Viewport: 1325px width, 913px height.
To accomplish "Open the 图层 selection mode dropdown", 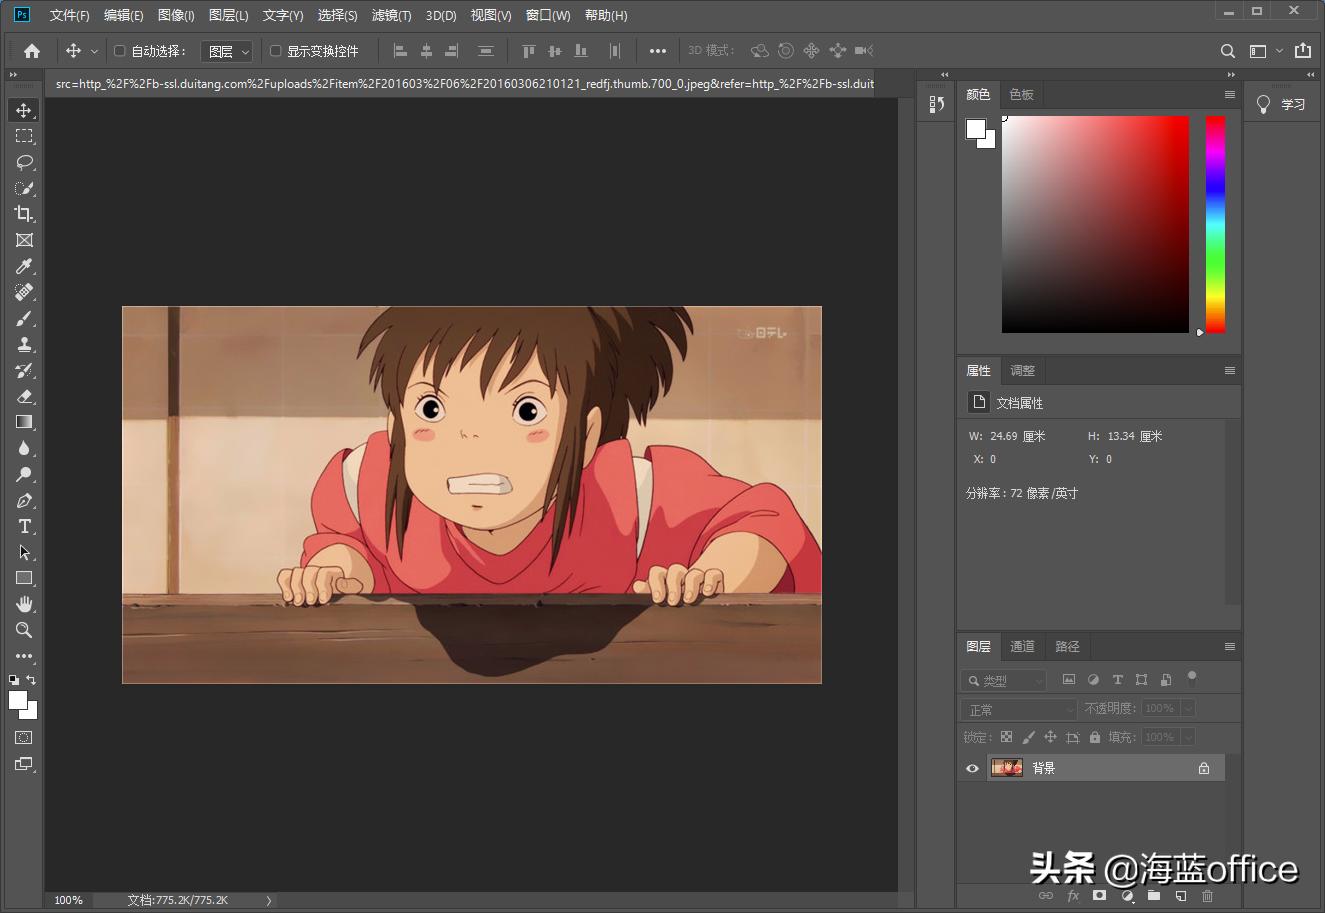I will click(x=227, y=50).
